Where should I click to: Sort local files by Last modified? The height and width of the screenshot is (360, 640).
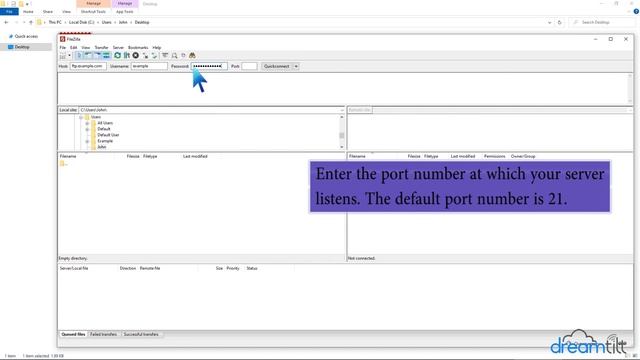click(x=195, y=156)
